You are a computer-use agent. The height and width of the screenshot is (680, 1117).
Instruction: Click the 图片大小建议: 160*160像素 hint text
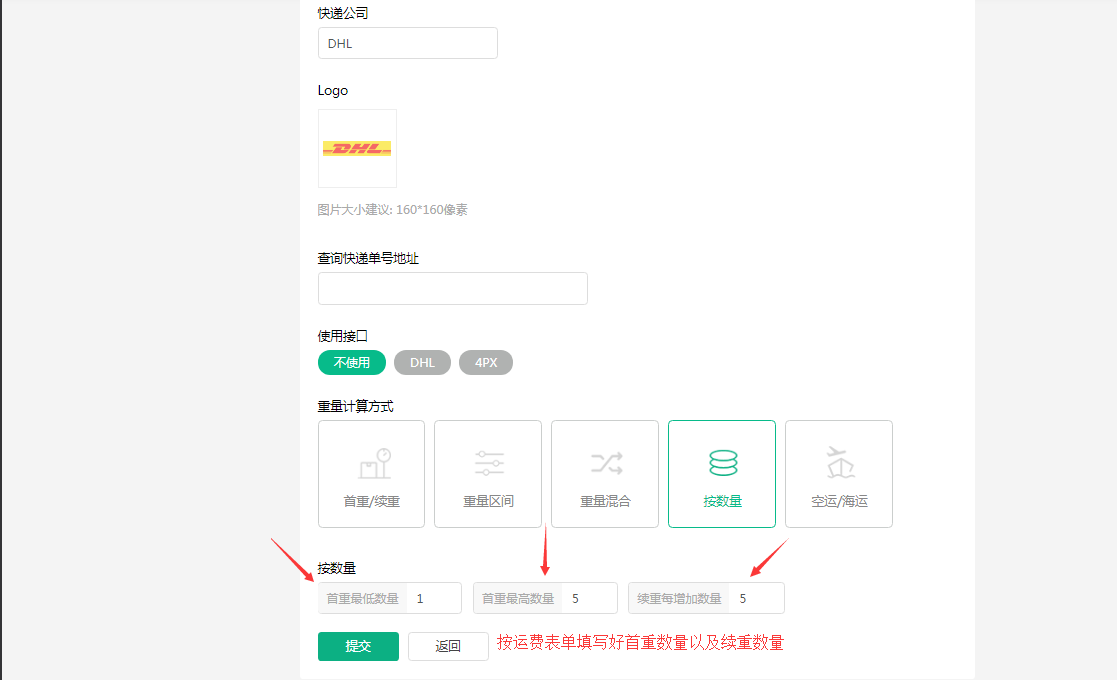(x=393, y=209)
